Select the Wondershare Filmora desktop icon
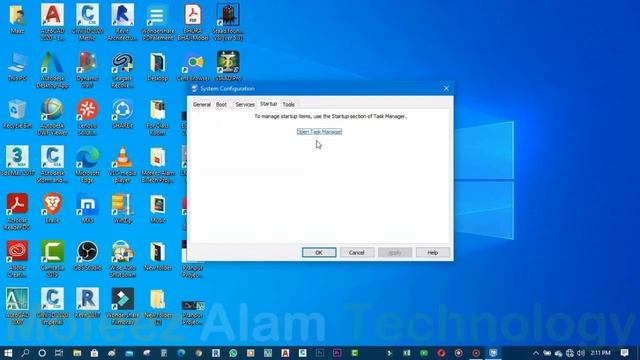The width and height of the screenshot is (640, 360). point(122,306)
